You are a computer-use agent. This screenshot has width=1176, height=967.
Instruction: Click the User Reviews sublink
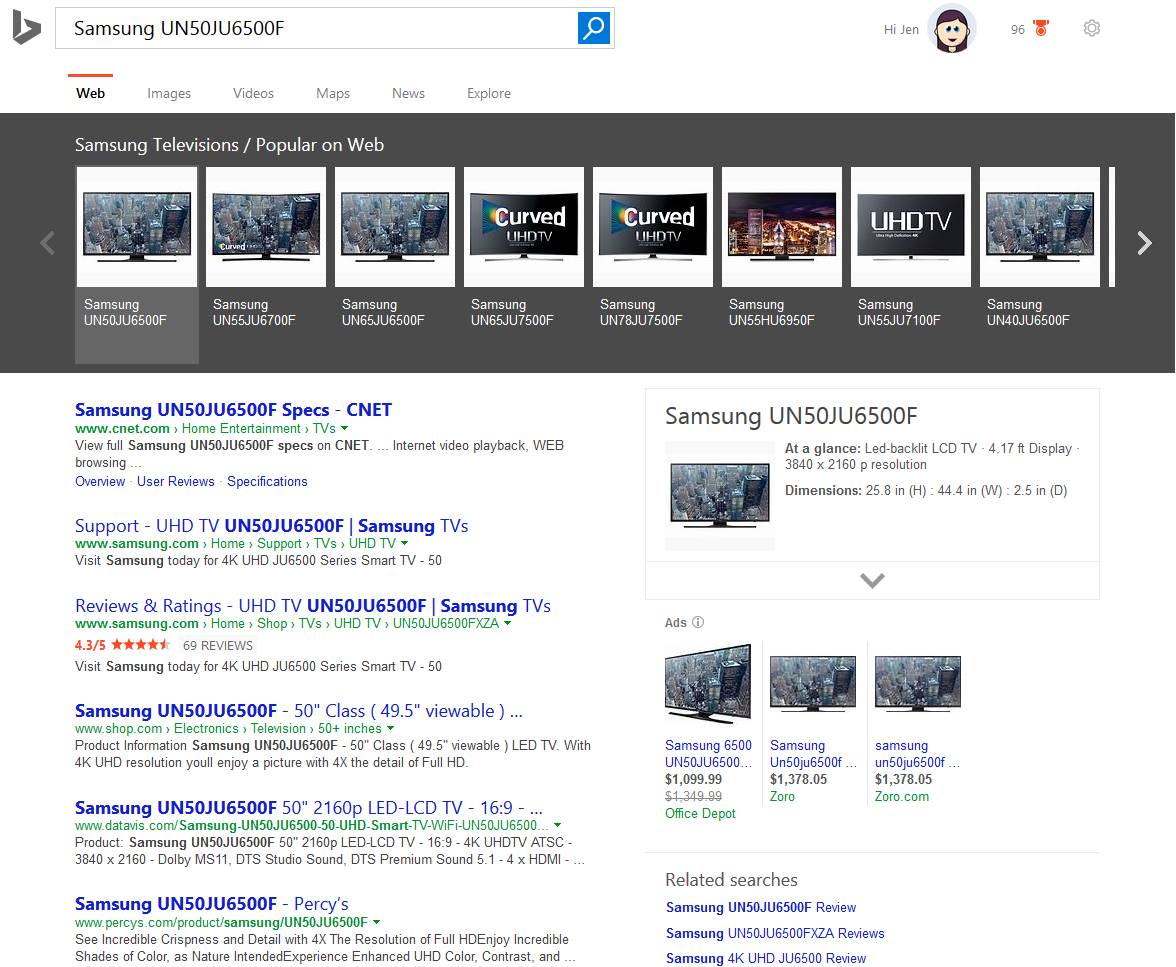[x=176, y=481]
